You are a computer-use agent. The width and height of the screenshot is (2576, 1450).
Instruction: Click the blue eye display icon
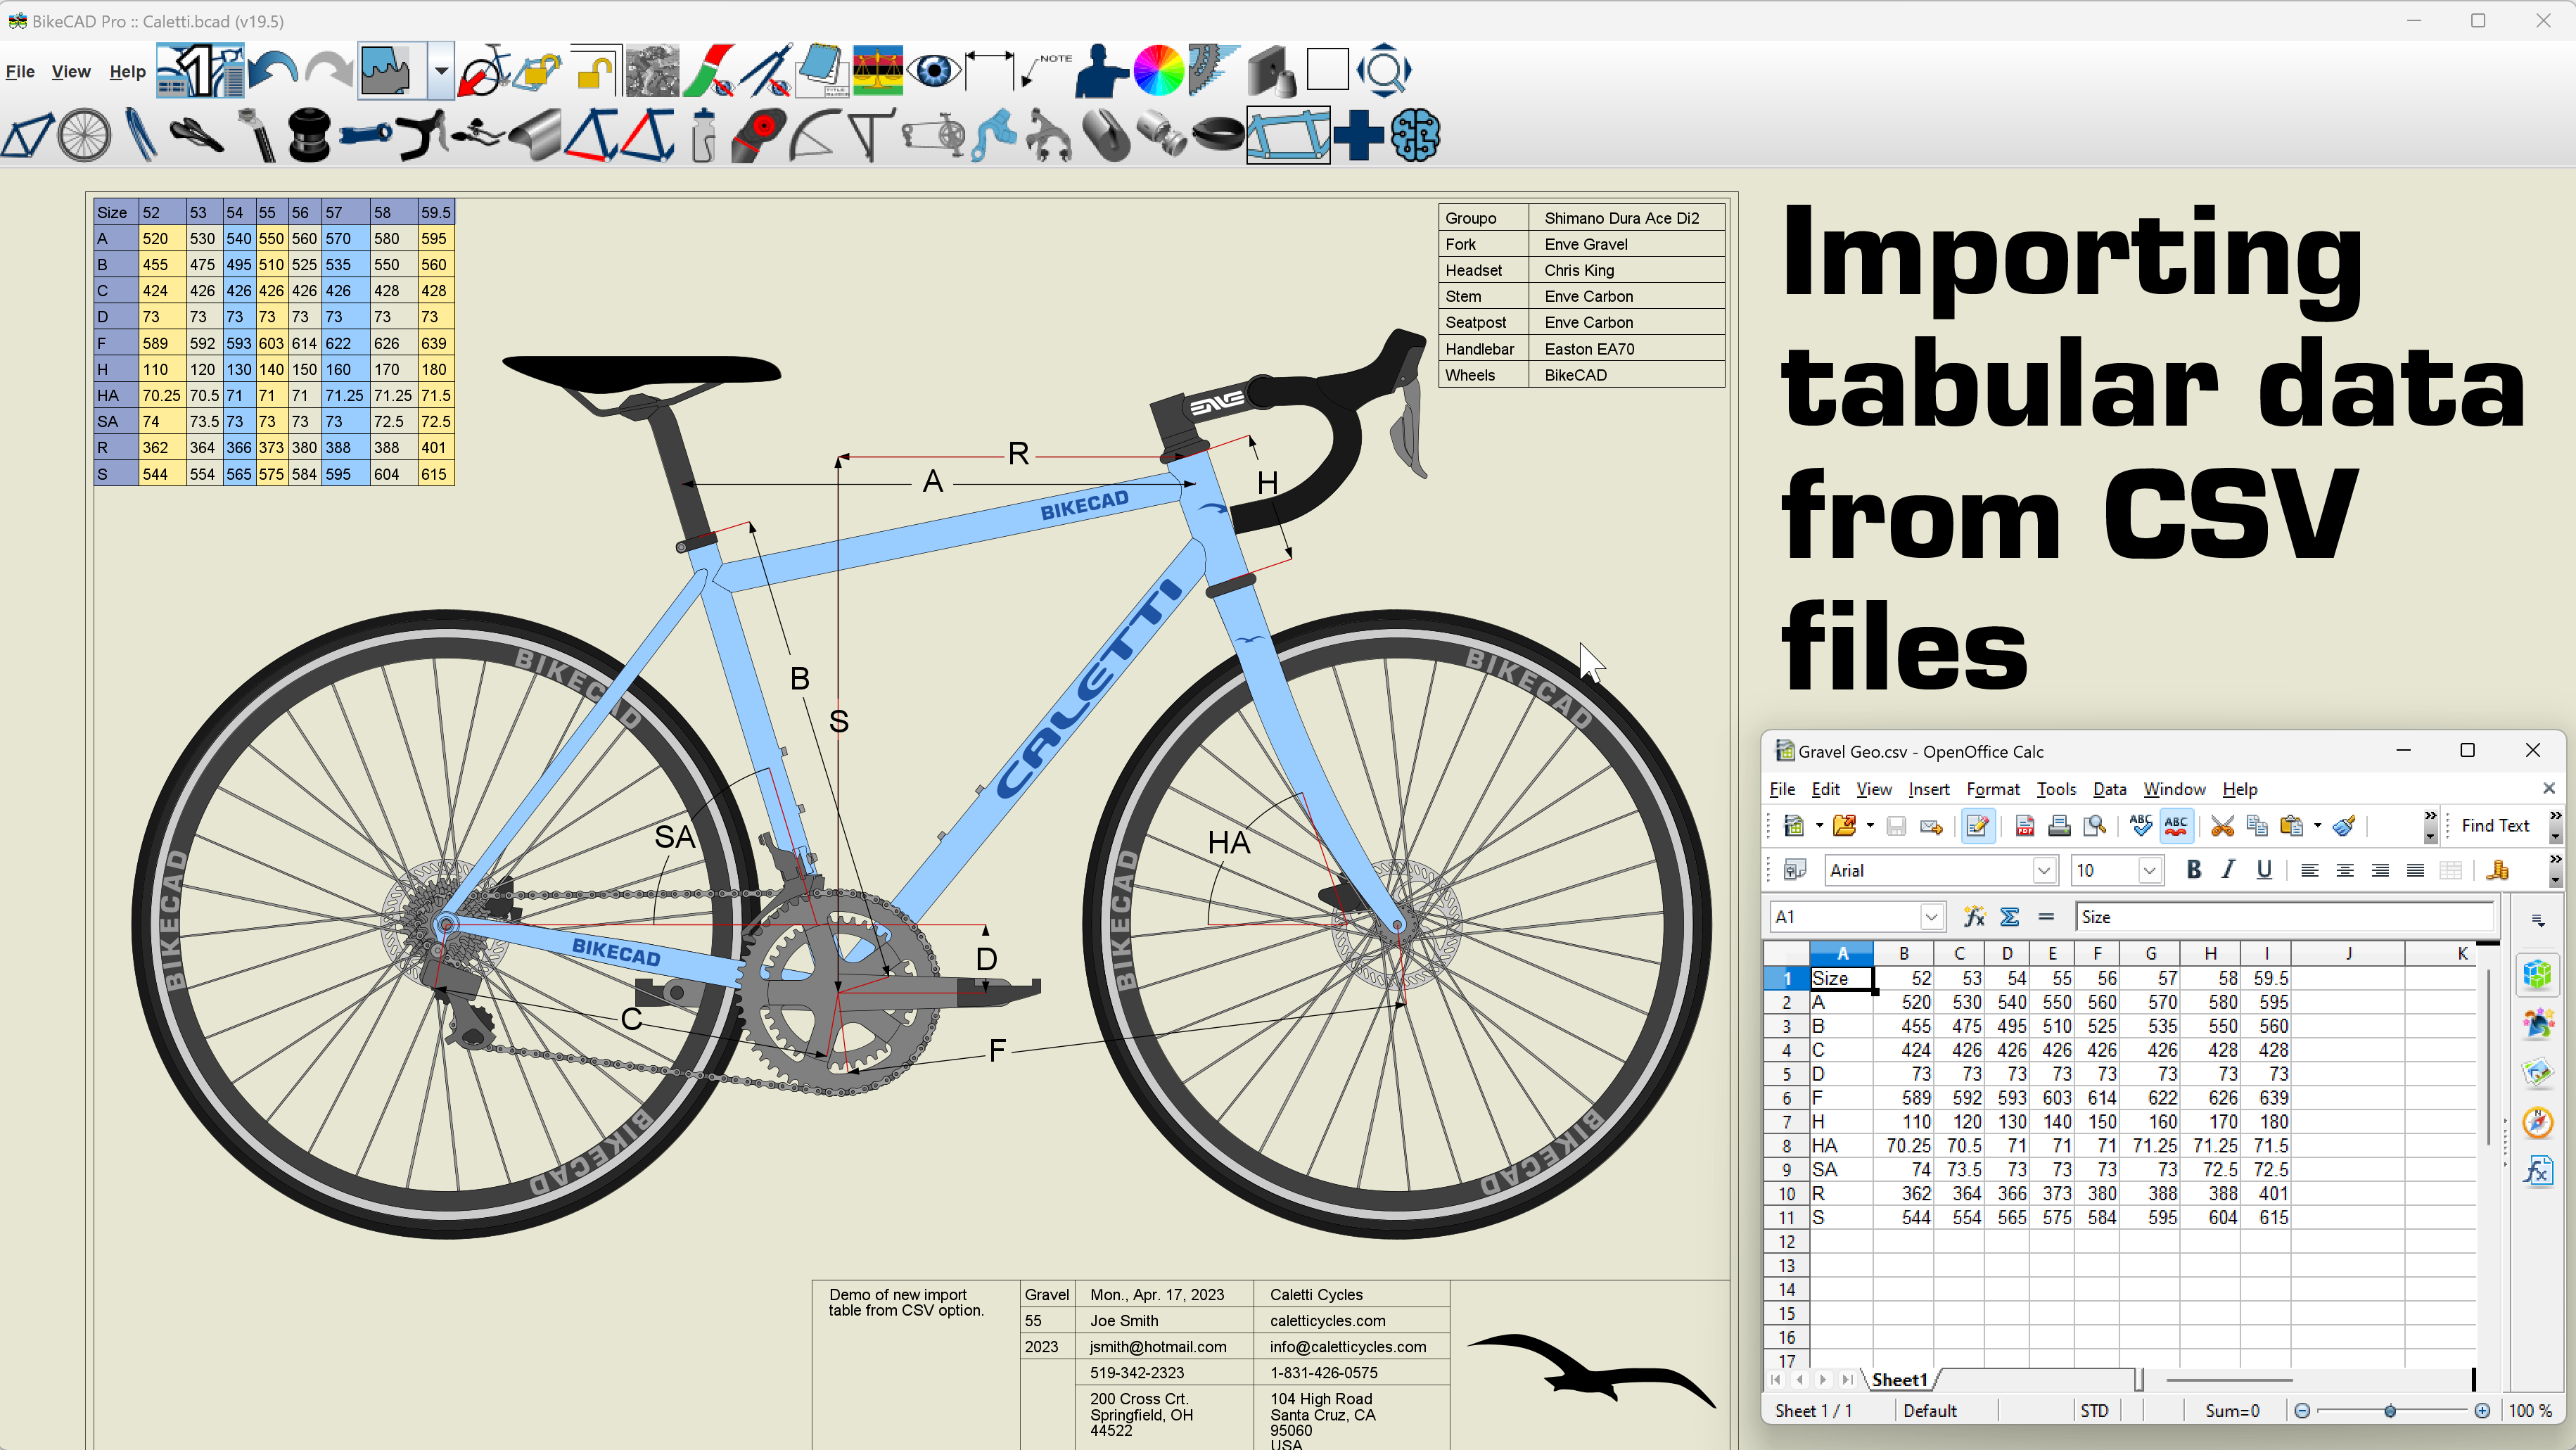pos(934,71)
